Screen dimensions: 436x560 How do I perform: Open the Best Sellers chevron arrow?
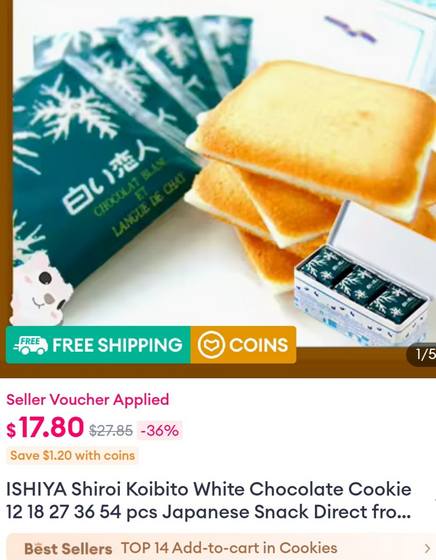pos(427,549)
